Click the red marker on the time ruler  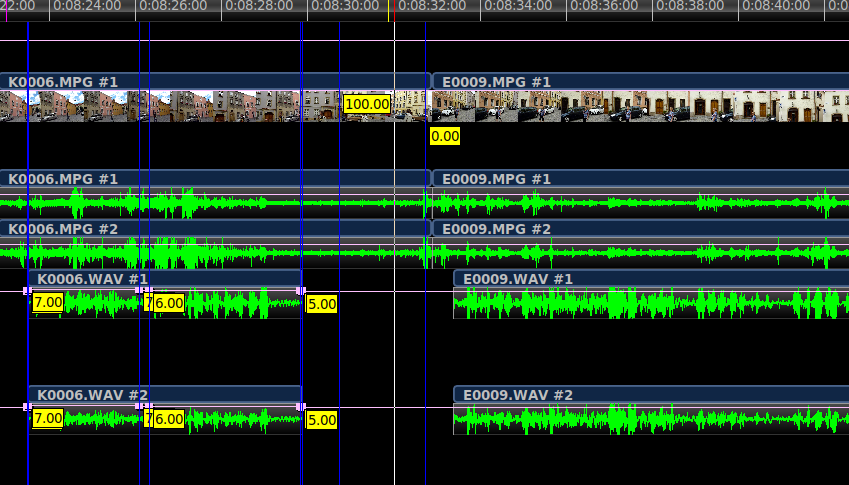coord(394,10)
